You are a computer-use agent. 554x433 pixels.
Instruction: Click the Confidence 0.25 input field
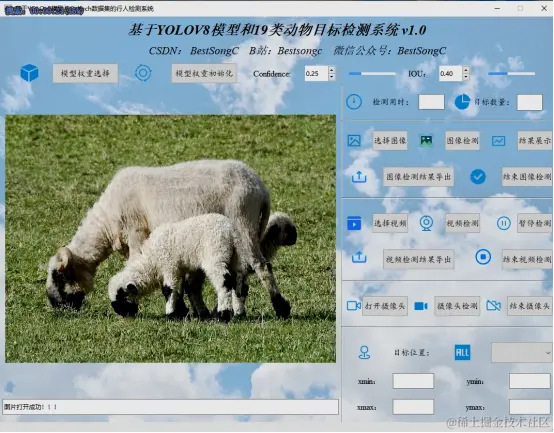click(316, 73)
